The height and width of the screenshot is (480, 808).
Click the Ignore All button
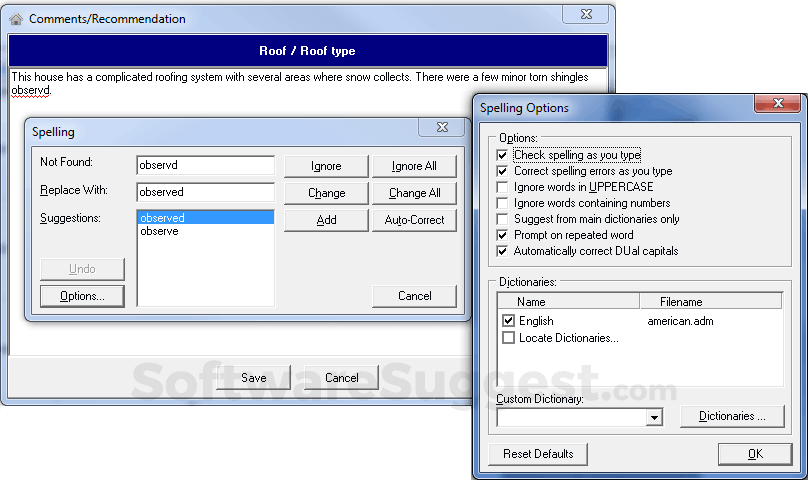pos(414,166)
